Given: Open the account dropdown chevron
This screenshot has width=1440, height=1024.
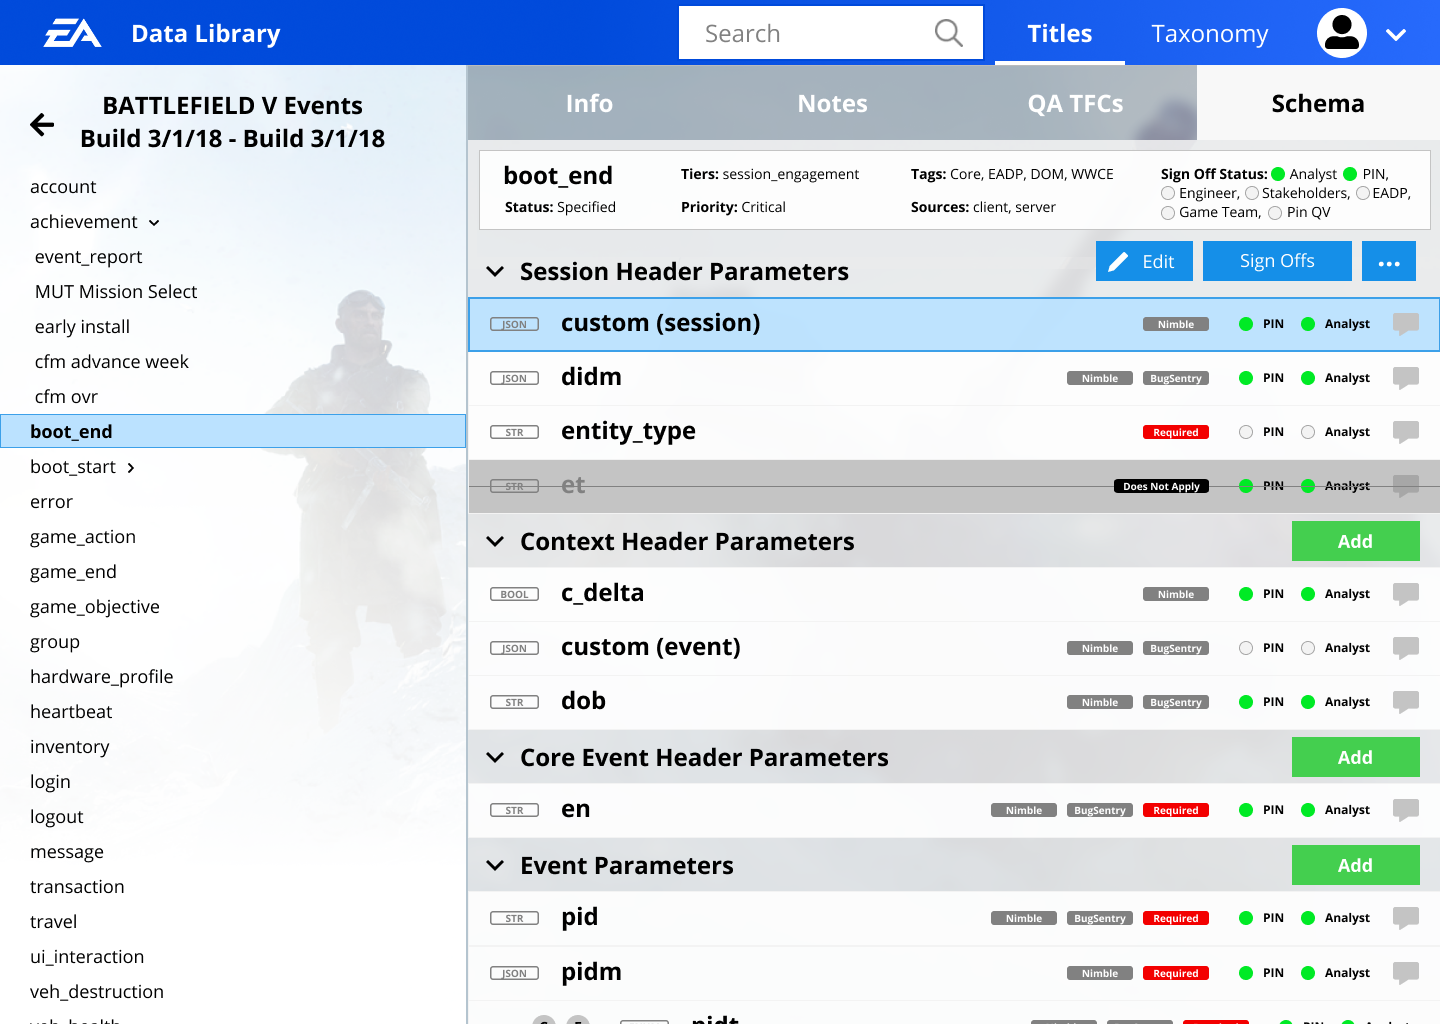Looking at the screenshot, I should coord(1396,34).
